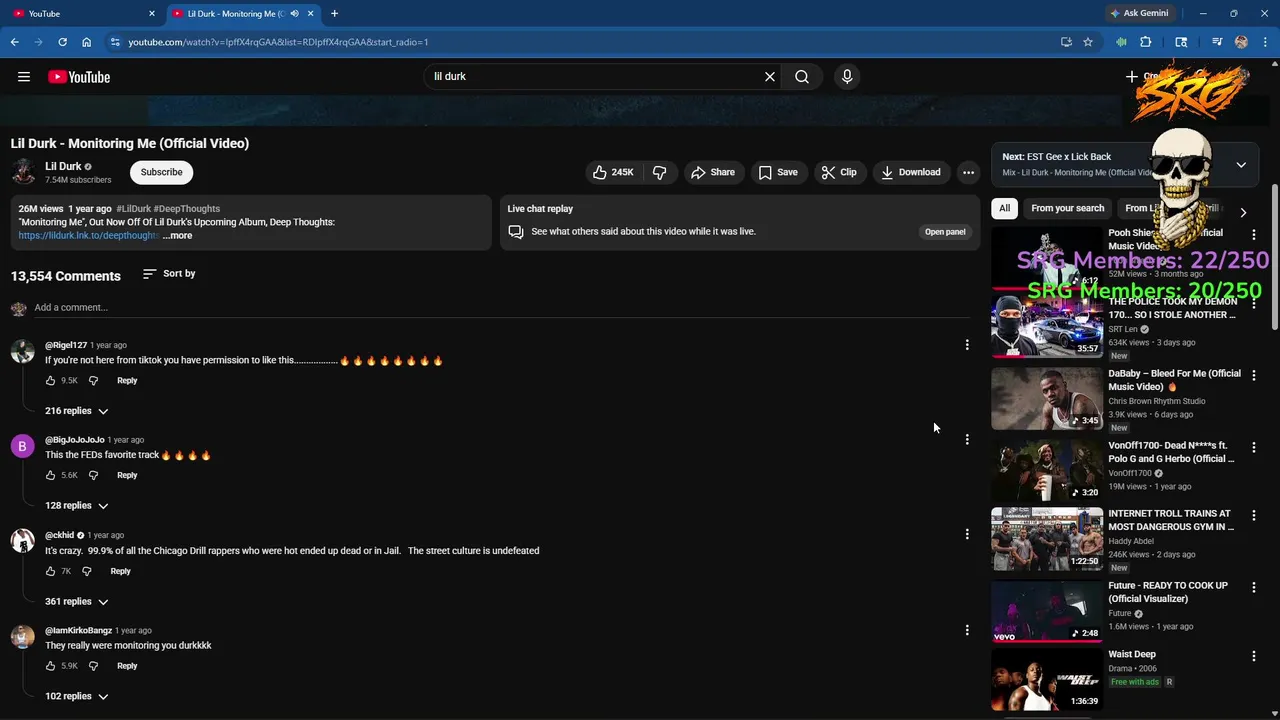1280x720 pixels.
Task: Reply to the @Rigel127 comment
Action: pos(127,381)
